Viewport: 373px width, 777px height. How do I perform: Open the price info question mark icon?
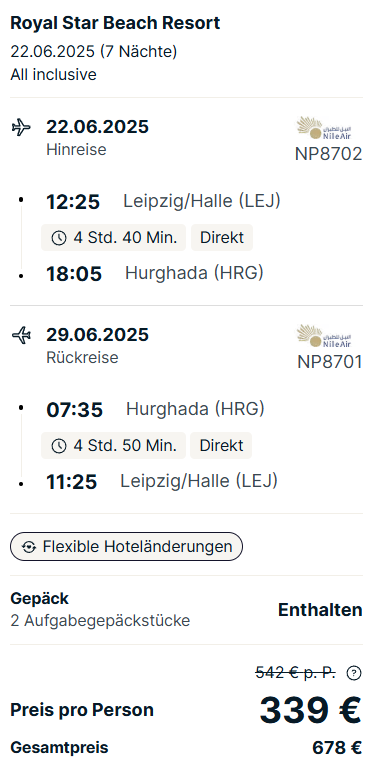click(x=354, y=673)
